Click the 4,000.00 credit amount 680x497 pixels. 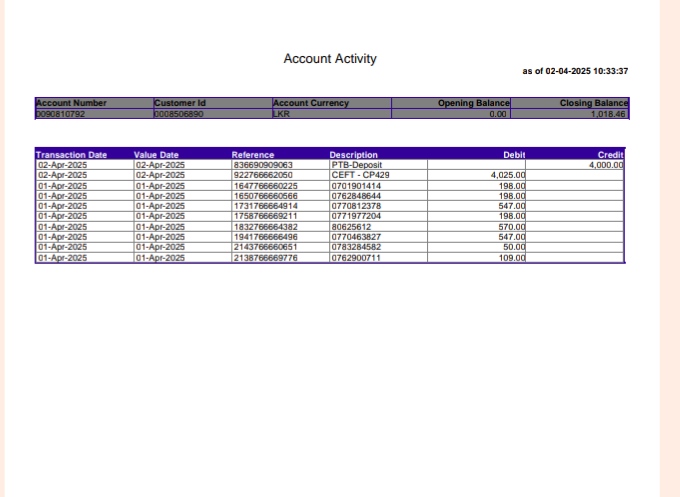tap(606, 165)
